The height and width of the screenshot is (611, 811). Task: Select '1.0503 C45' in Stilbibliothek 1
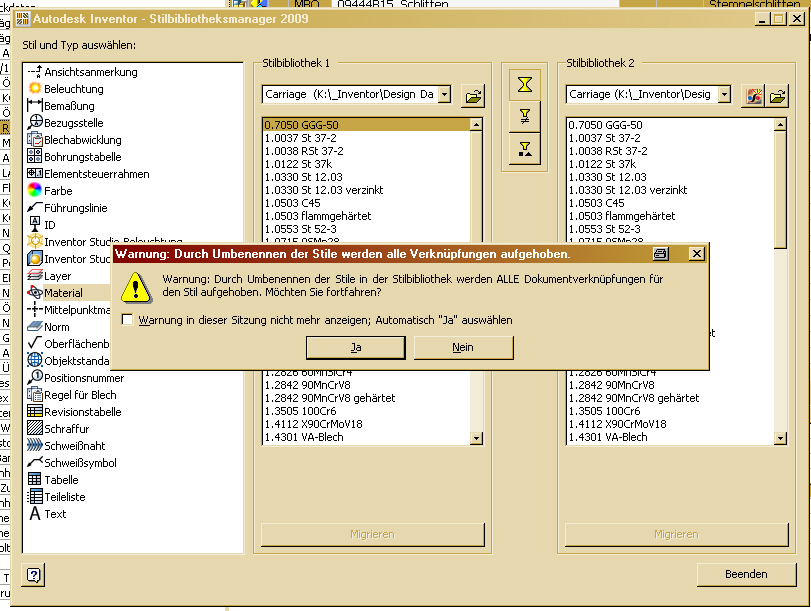293,203
